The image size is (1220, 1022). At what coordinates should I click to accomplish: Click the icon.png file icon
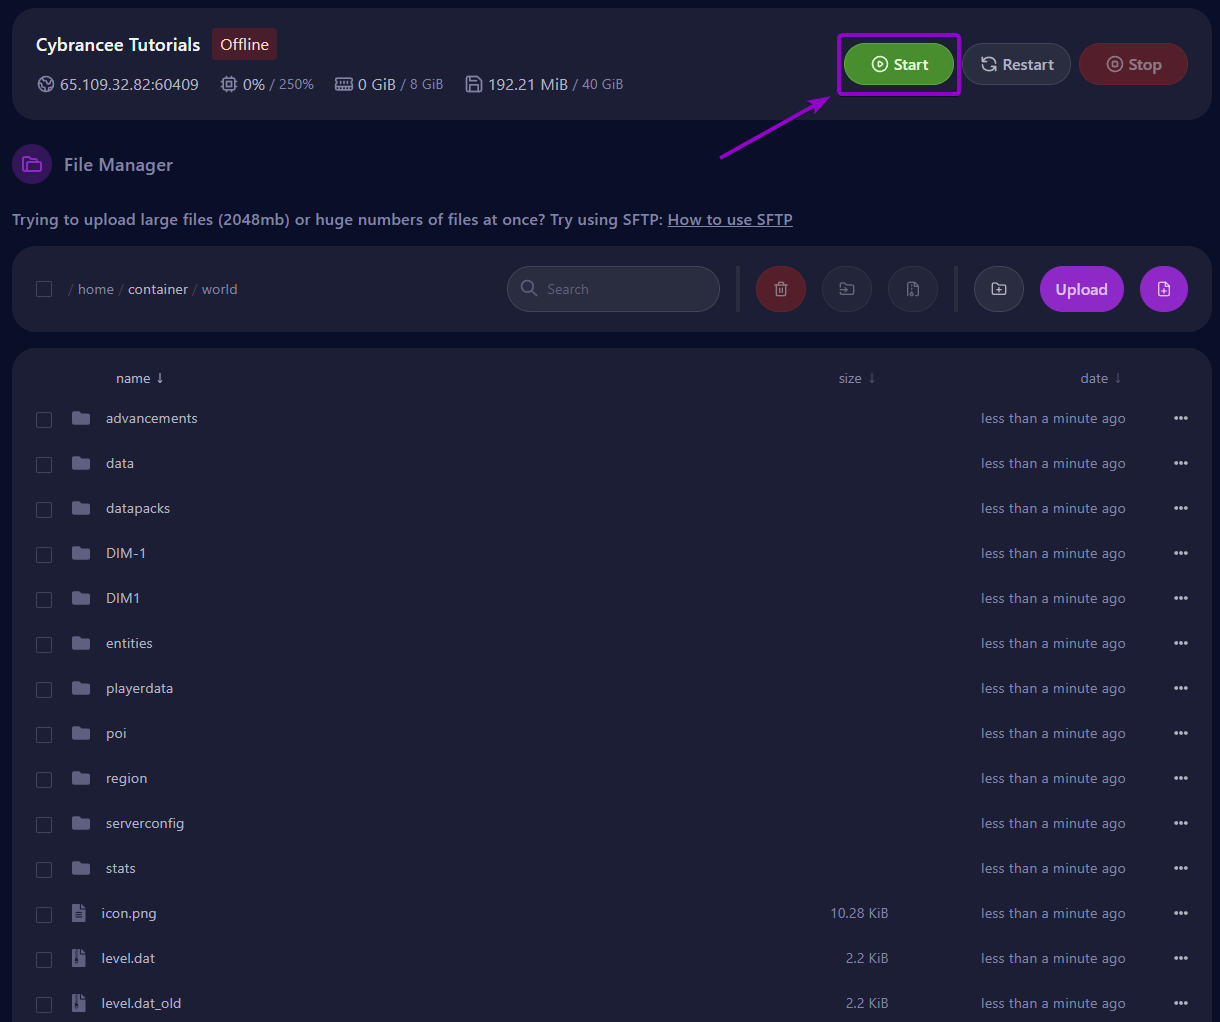79,913
